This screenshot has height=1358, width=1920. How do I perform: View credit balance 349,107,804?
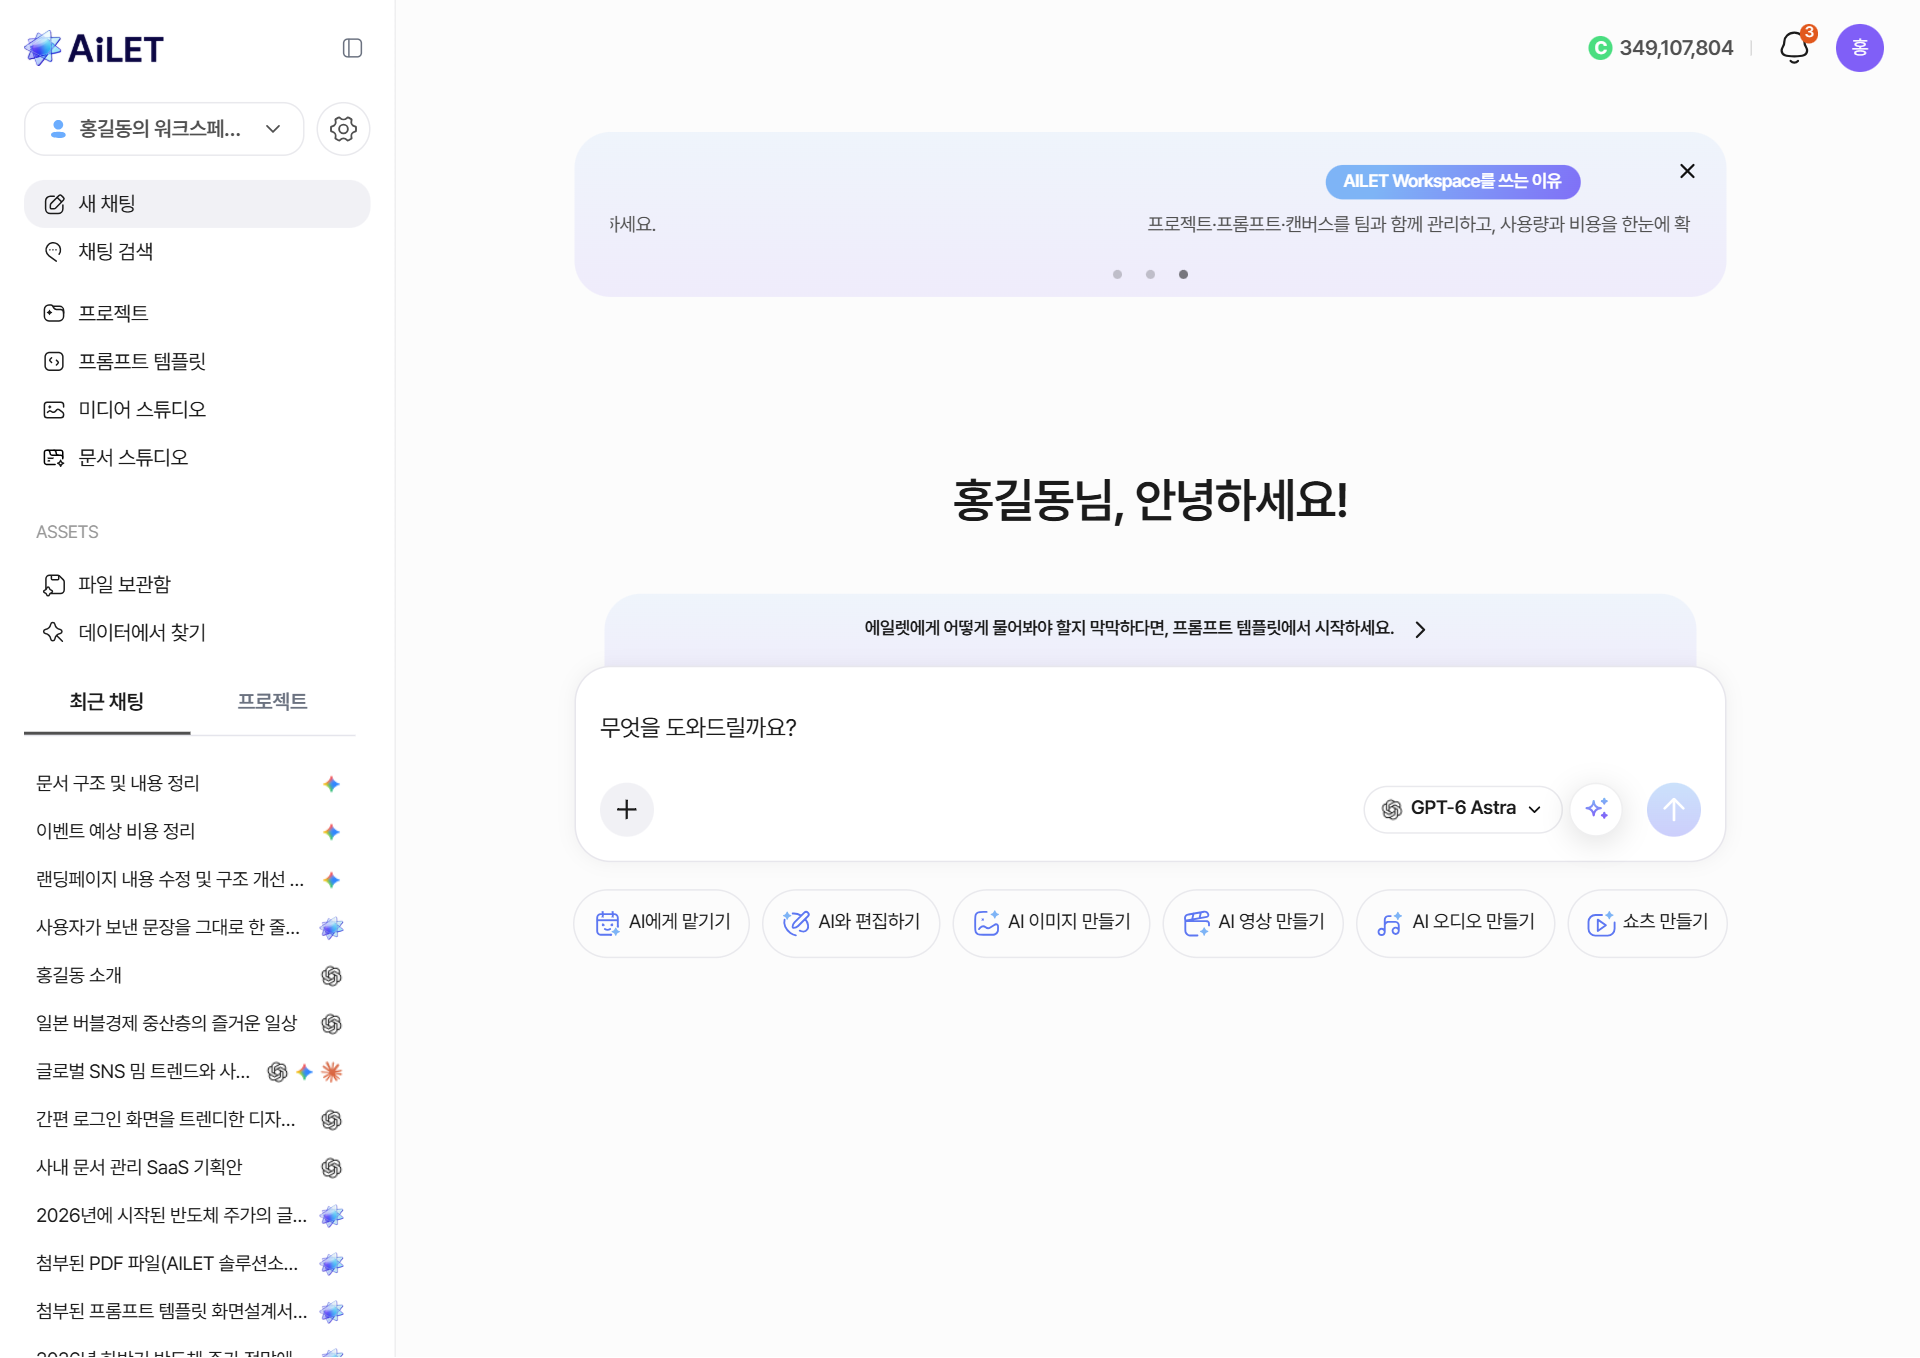point(1676,48)
